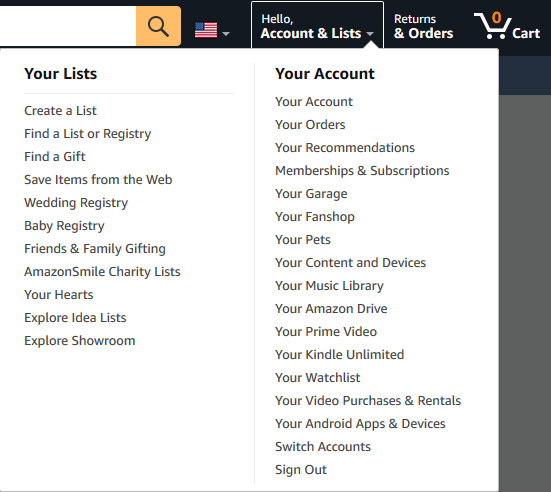Viewport: 551px width, 492px height.
Task: Open Your Orders from account menu
Action: tap(310, 125)
